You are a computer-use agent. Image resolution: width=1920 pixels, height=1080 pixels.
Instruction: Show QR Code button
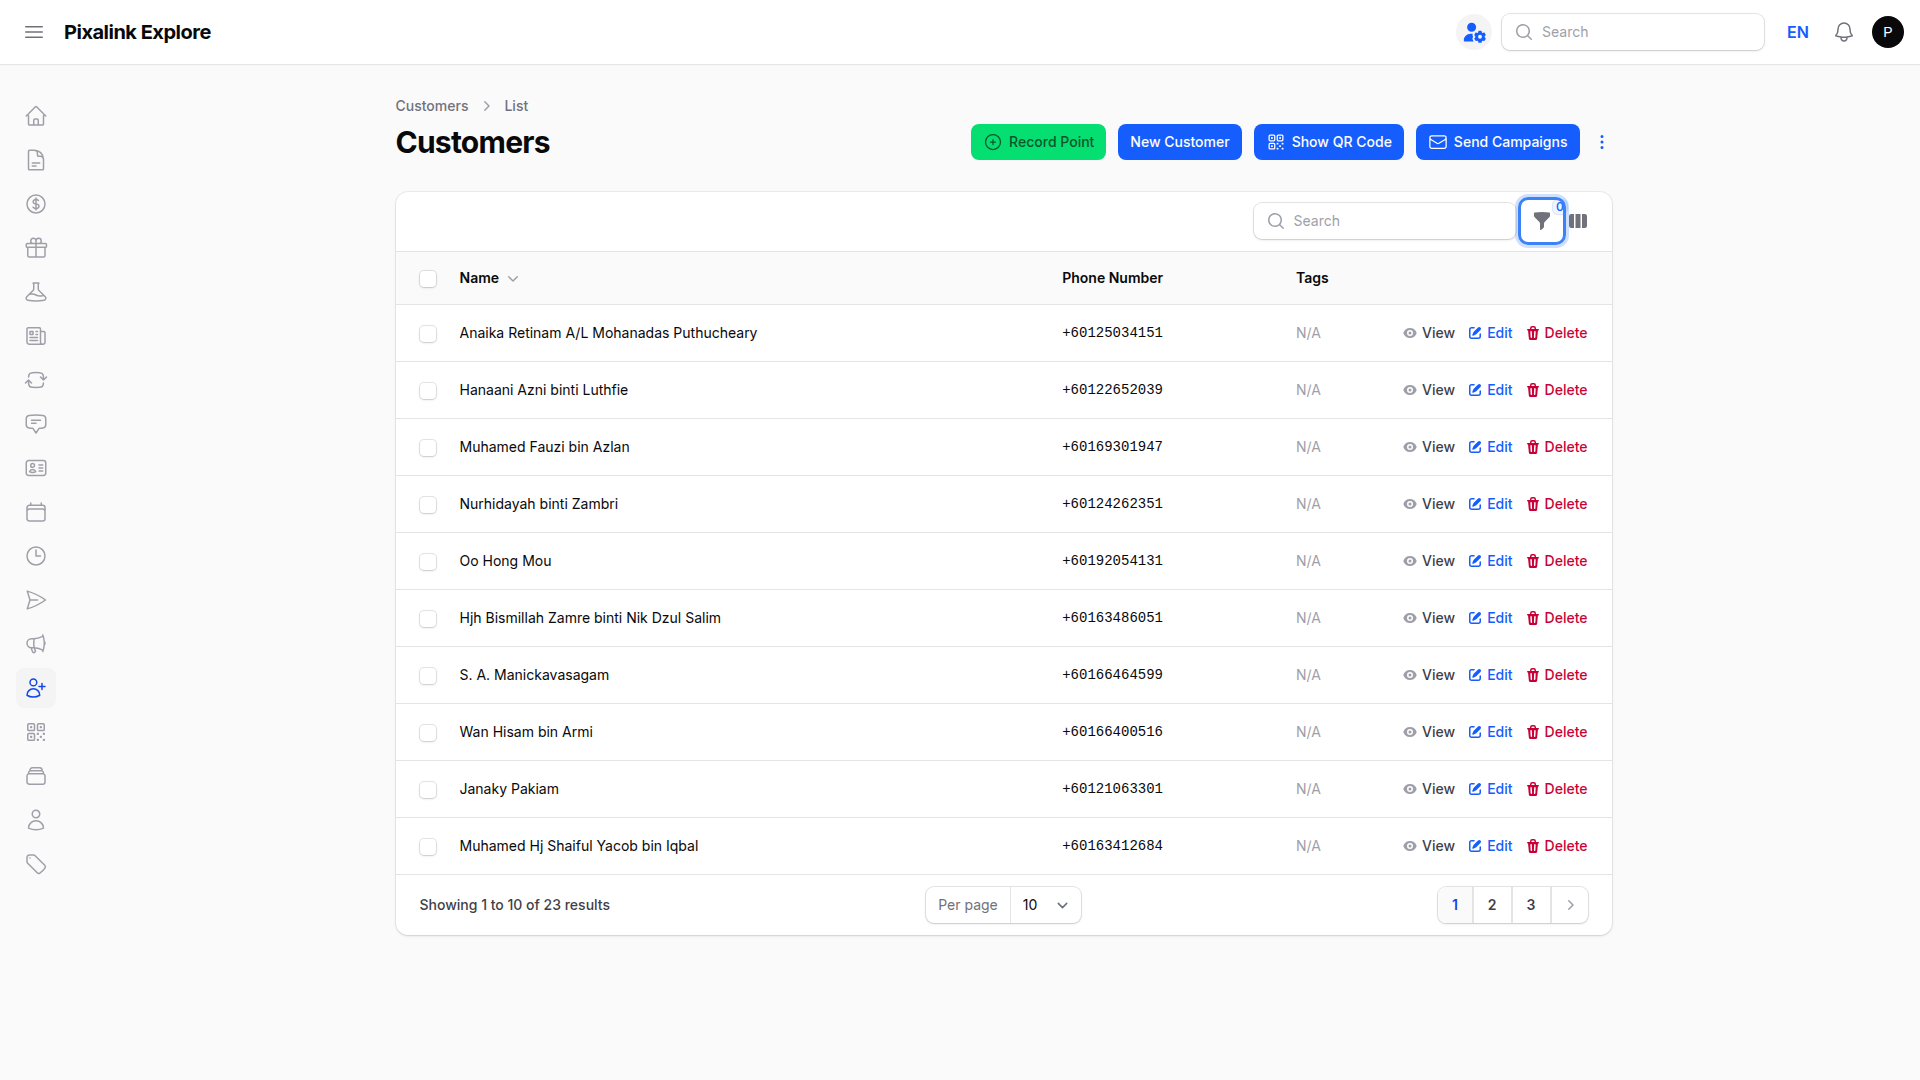click(1329, 142)
